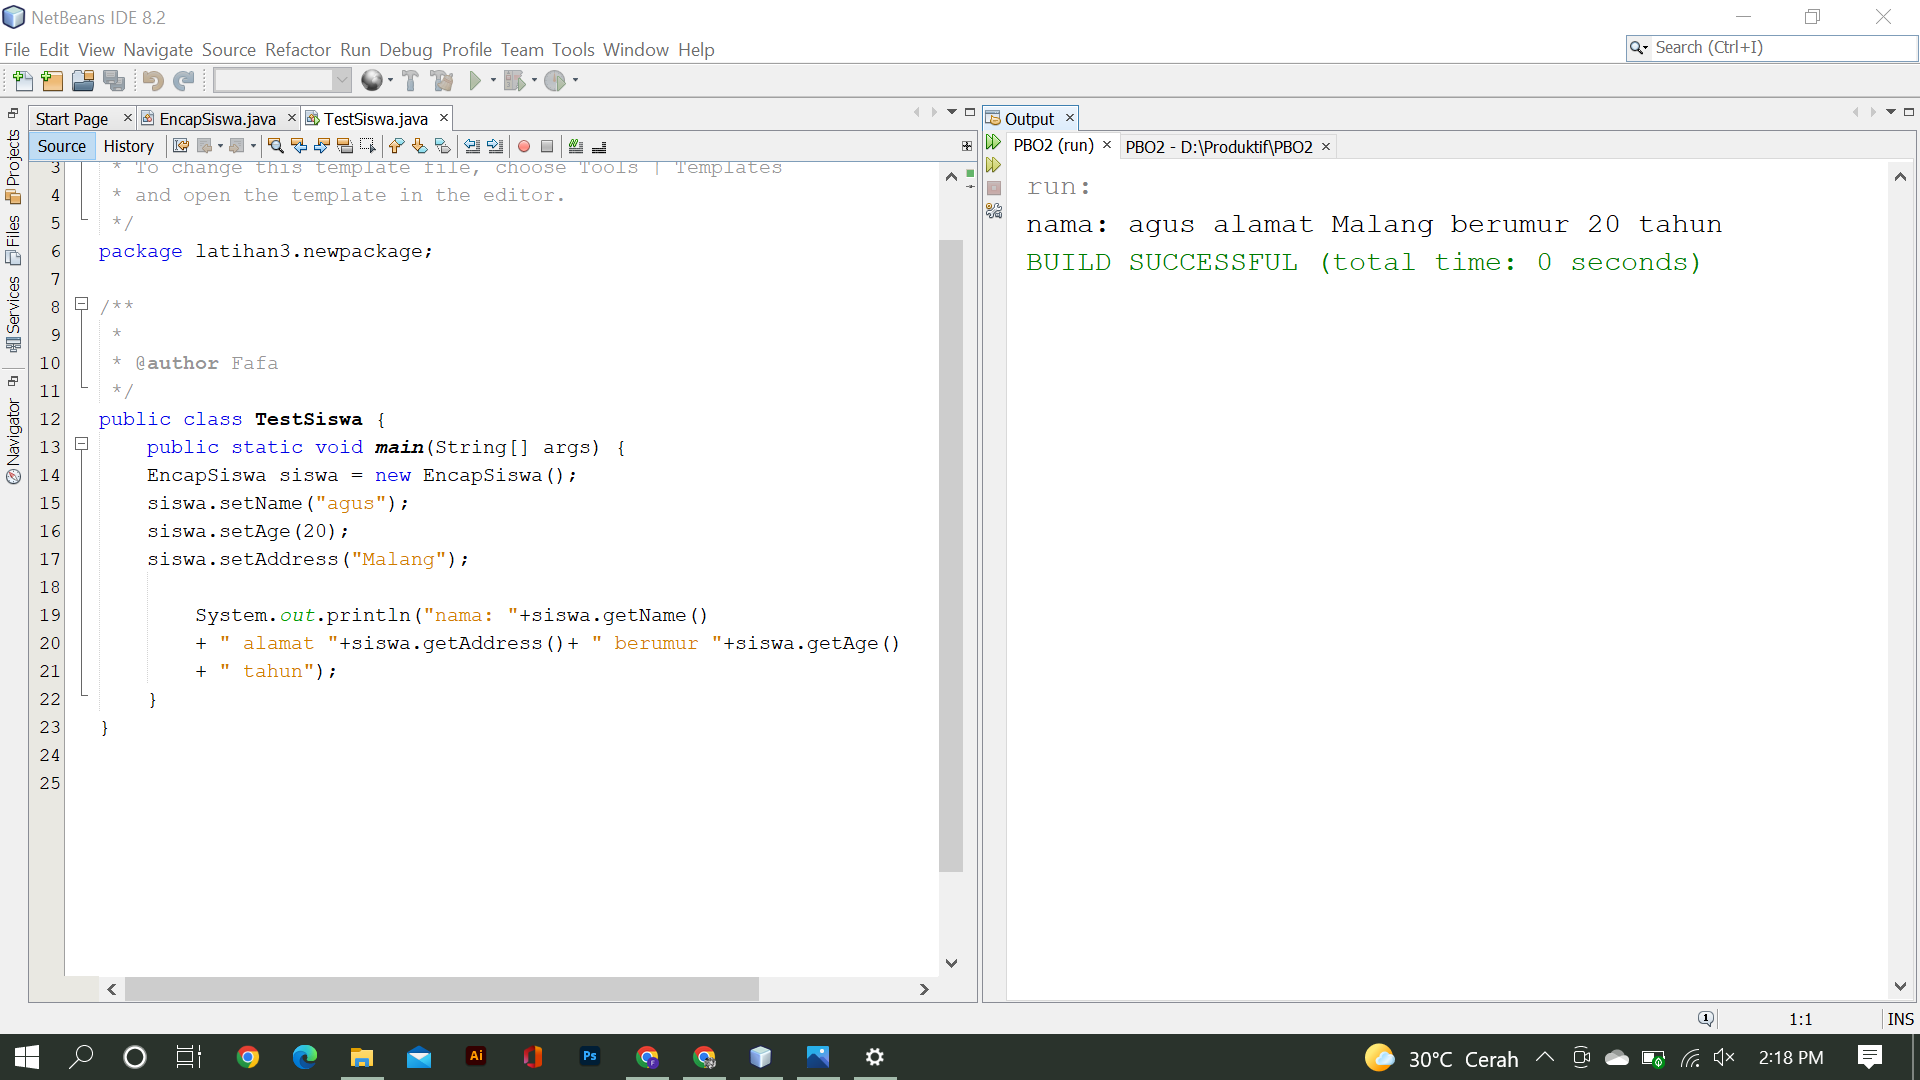Click the Clean and Build broom icon
The image size is (1920, 1080).
(x=442, y=80)
